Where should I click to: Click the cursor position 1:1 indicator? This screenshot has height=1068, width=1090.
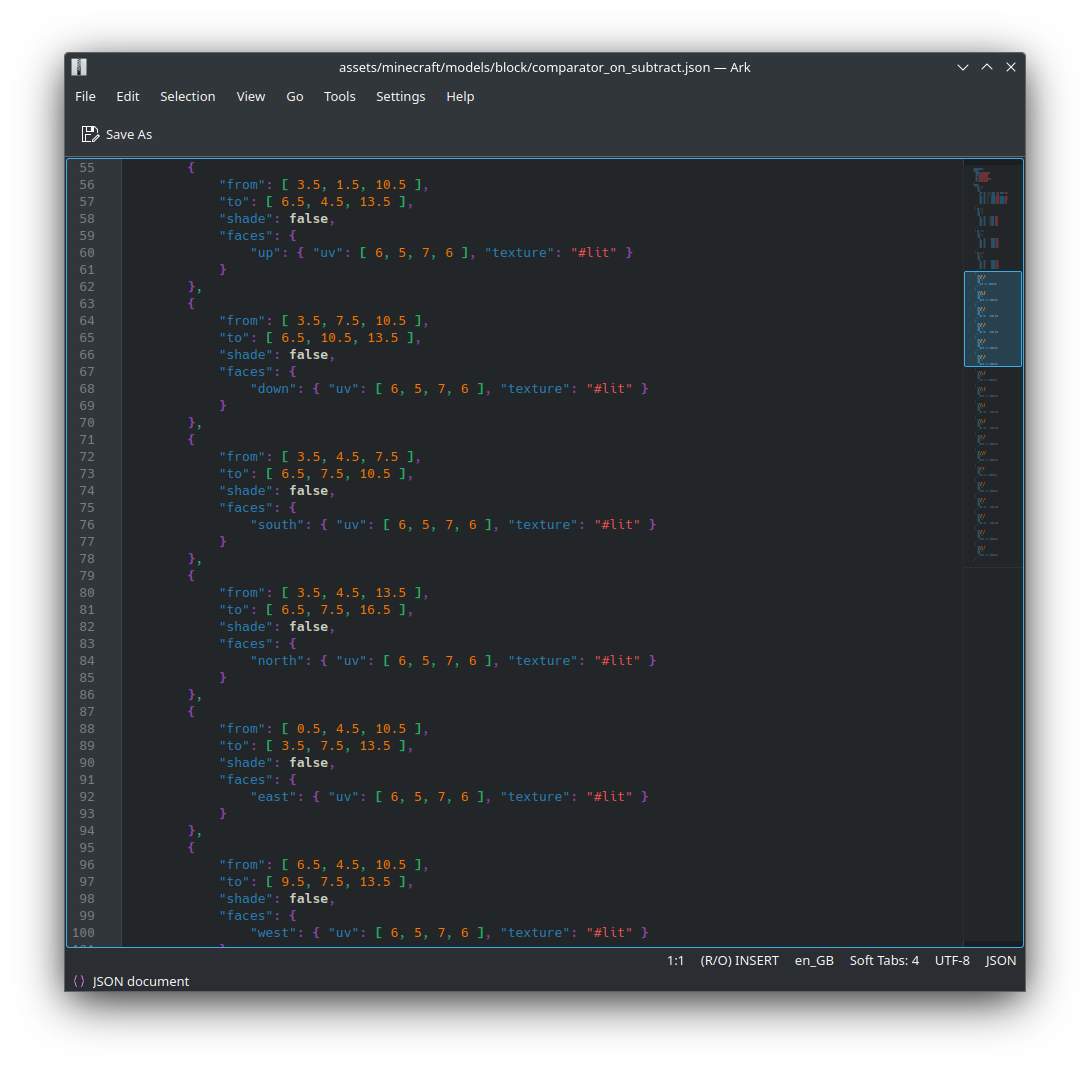tap(676, 960)
